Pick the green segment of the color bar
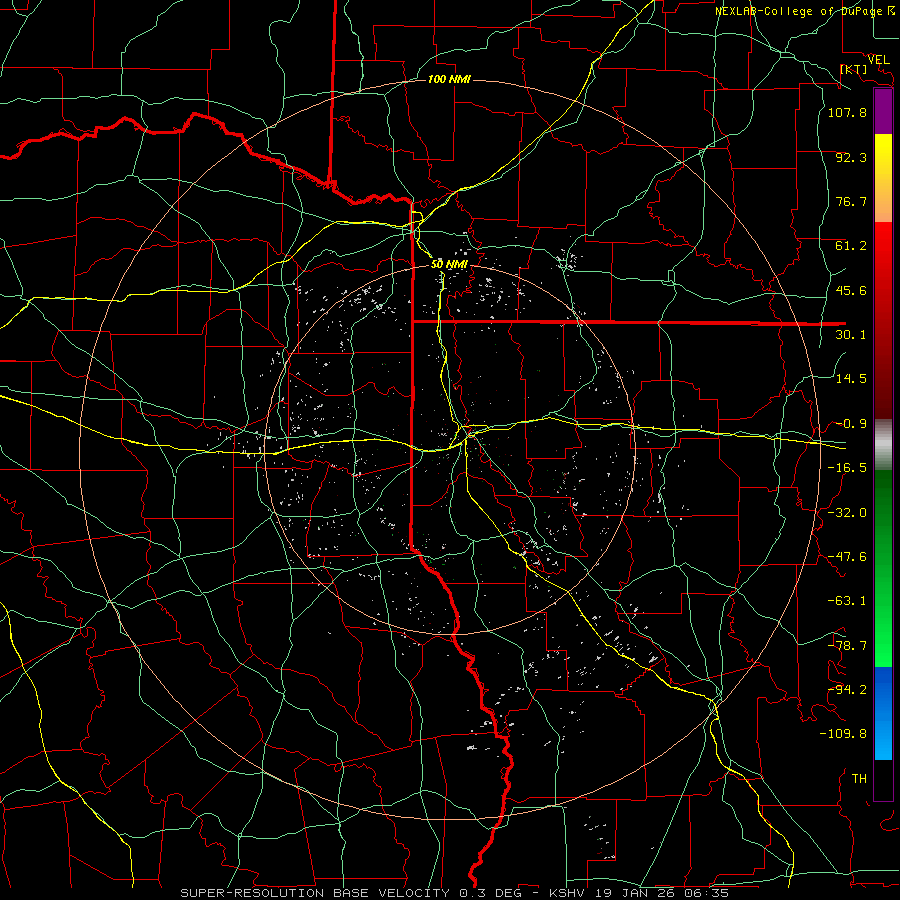This screenshot has height=900, width=900. pyautogui.click(x=883, y=568)
